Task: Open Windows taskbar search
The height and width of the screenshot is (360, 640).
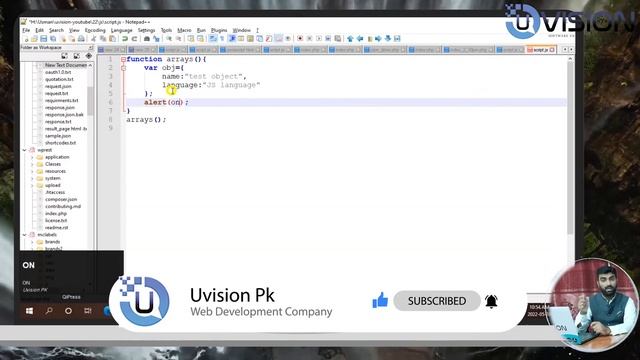Action: [49, 311]
